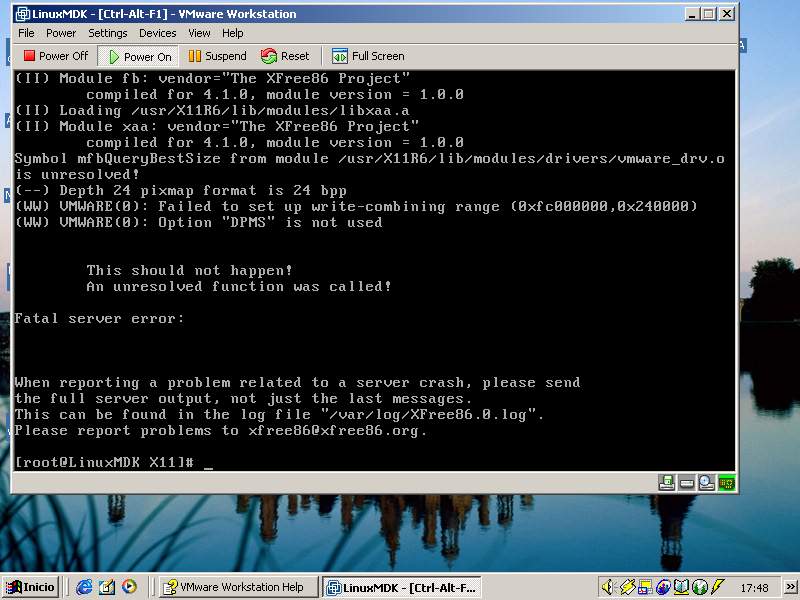The width and height of the screenshot is (800, 600).
Task: Click the green device status icon
Action: [727, 483]
